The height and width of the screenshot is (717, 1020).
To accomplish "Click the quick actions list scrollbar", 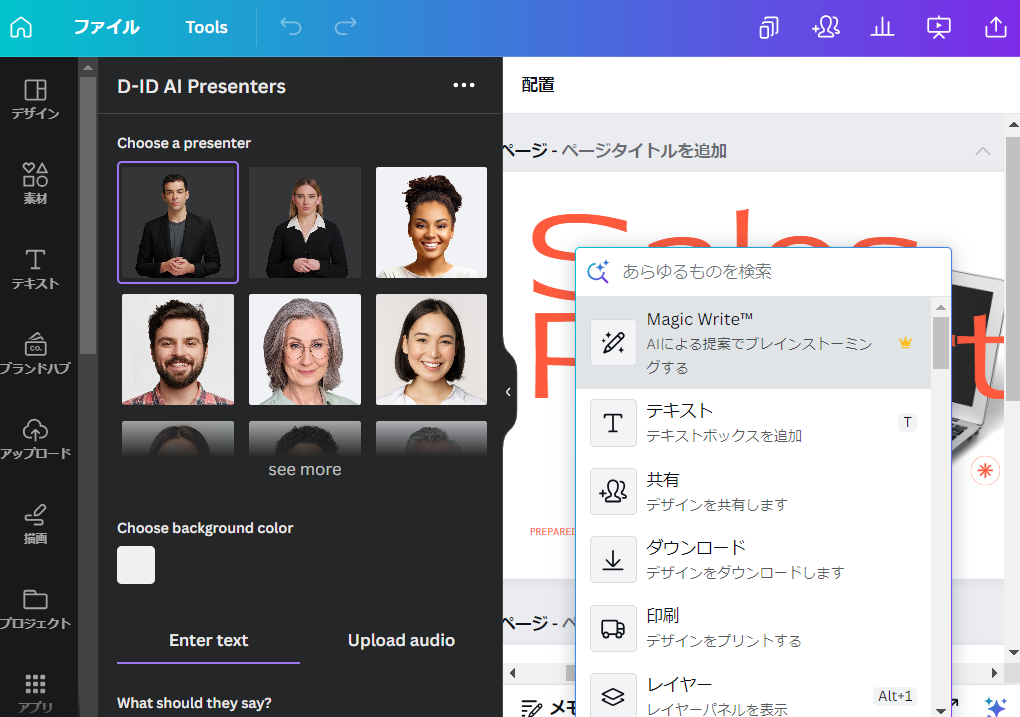I will point(941,343).
